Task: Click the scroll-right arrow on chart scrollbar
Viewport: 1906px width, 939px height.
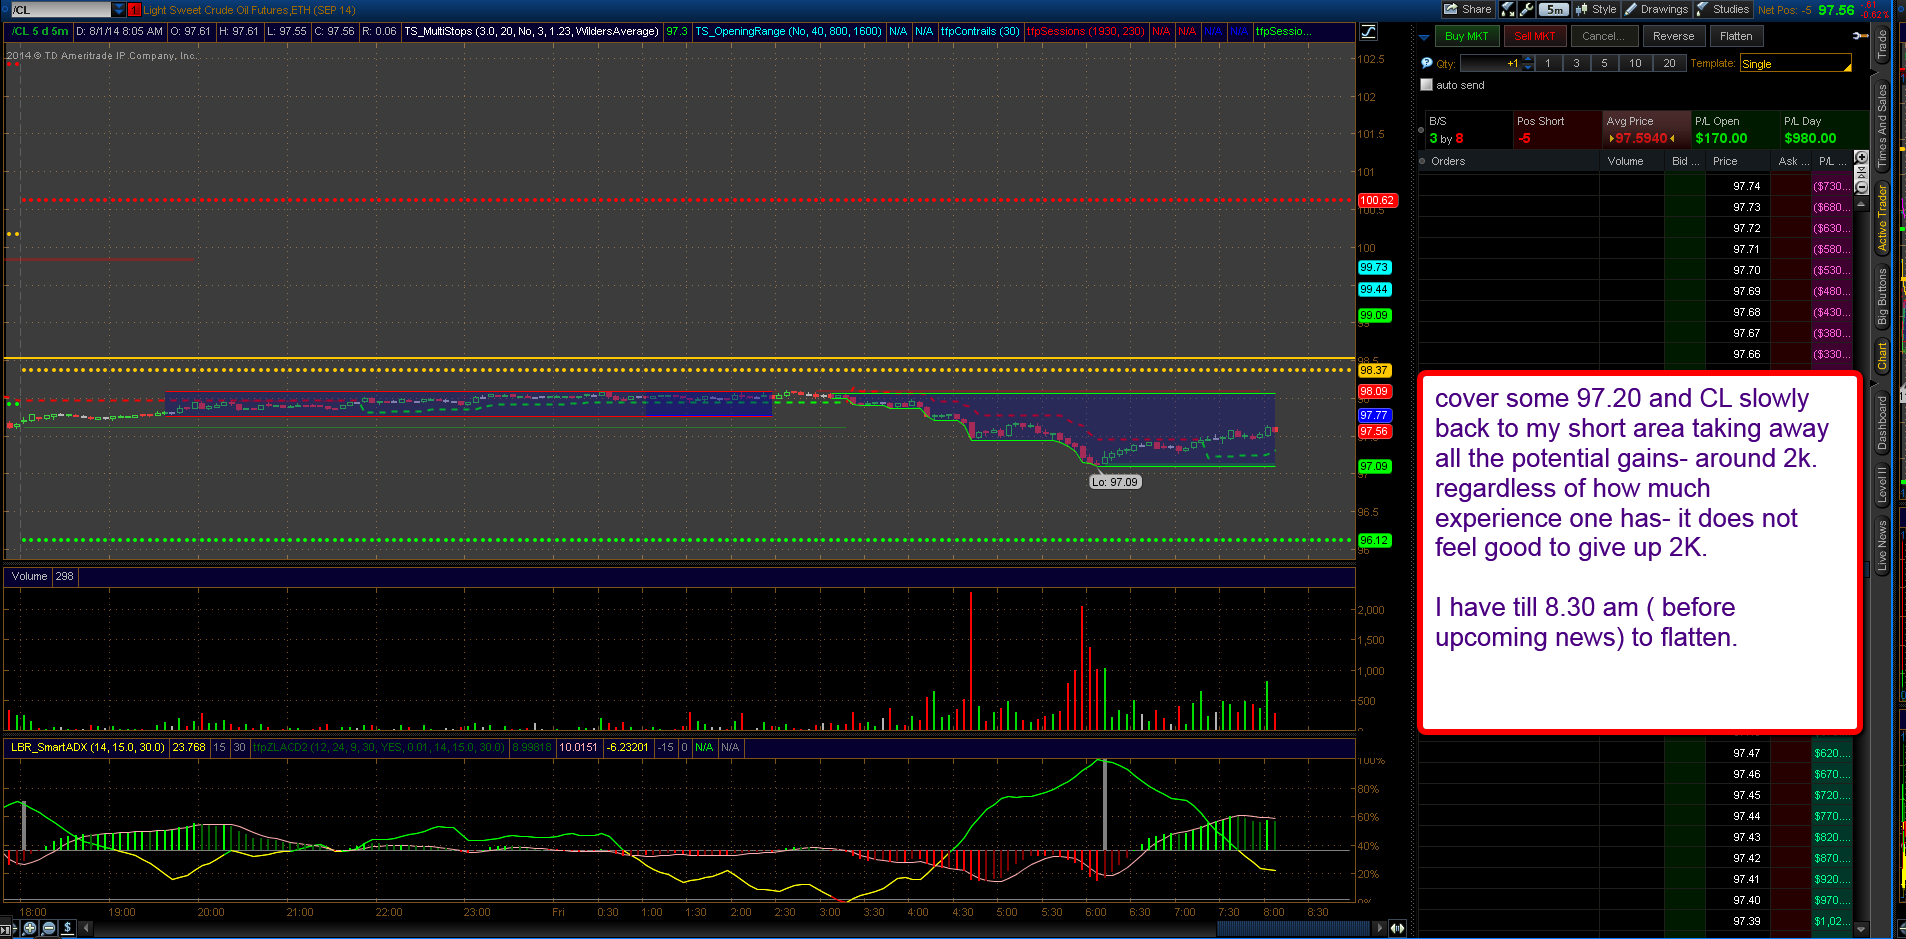Action: coord(1381,928)
